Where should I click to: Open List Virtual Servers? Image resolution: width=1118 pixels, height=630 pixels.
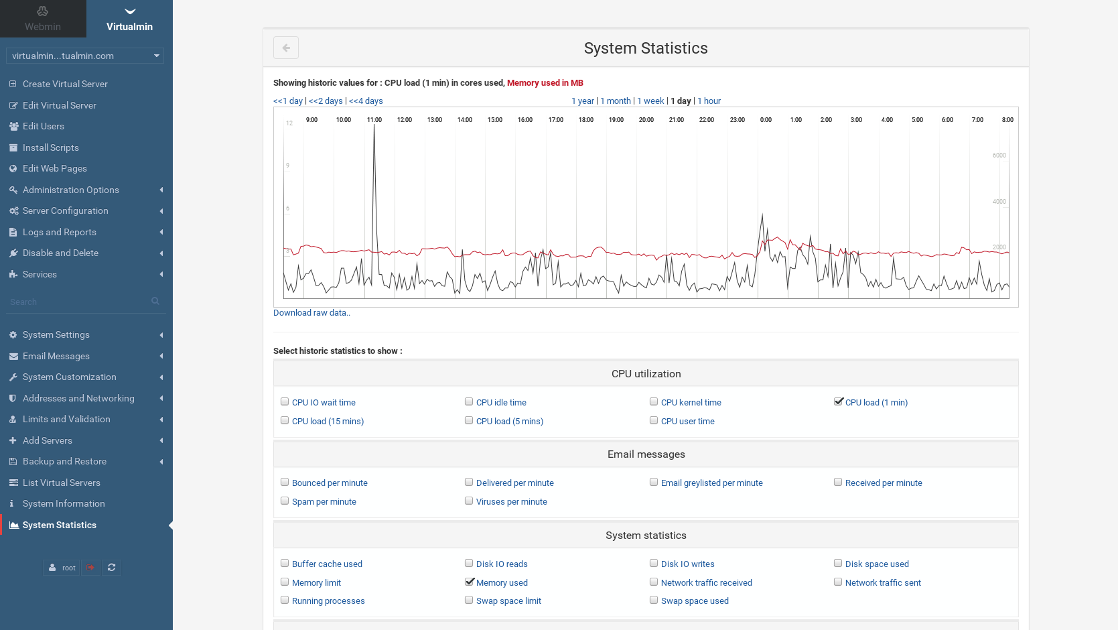pyautogui.click(x=61, y=483)
